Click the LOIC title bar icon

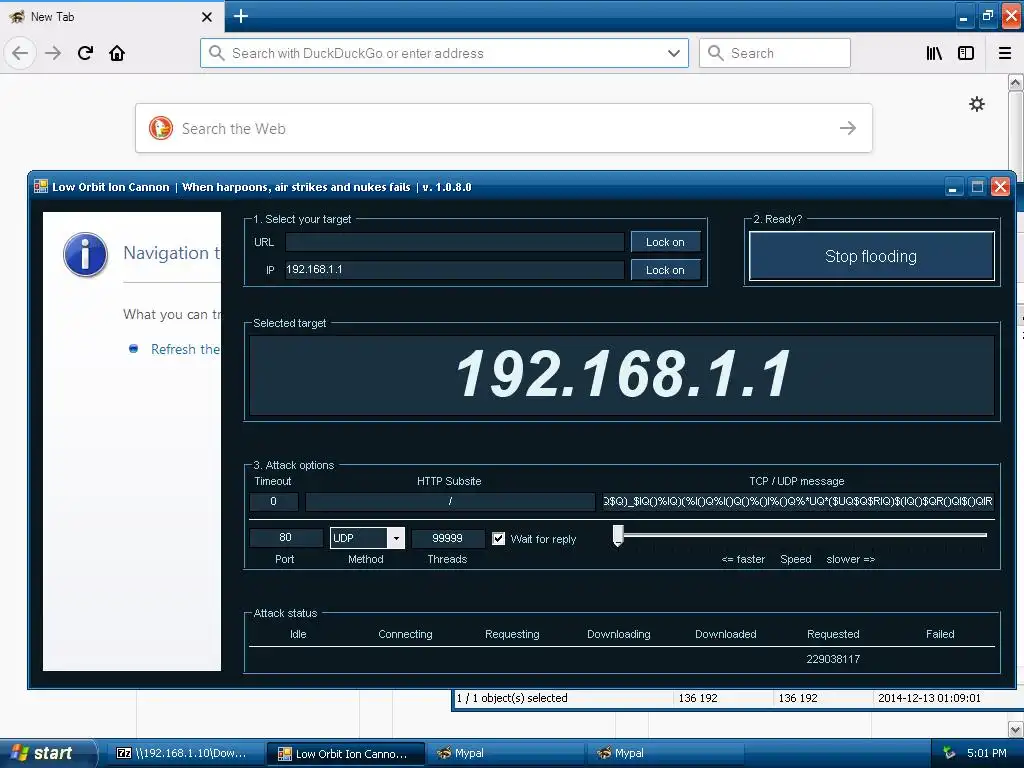click(x=40, y=187)
